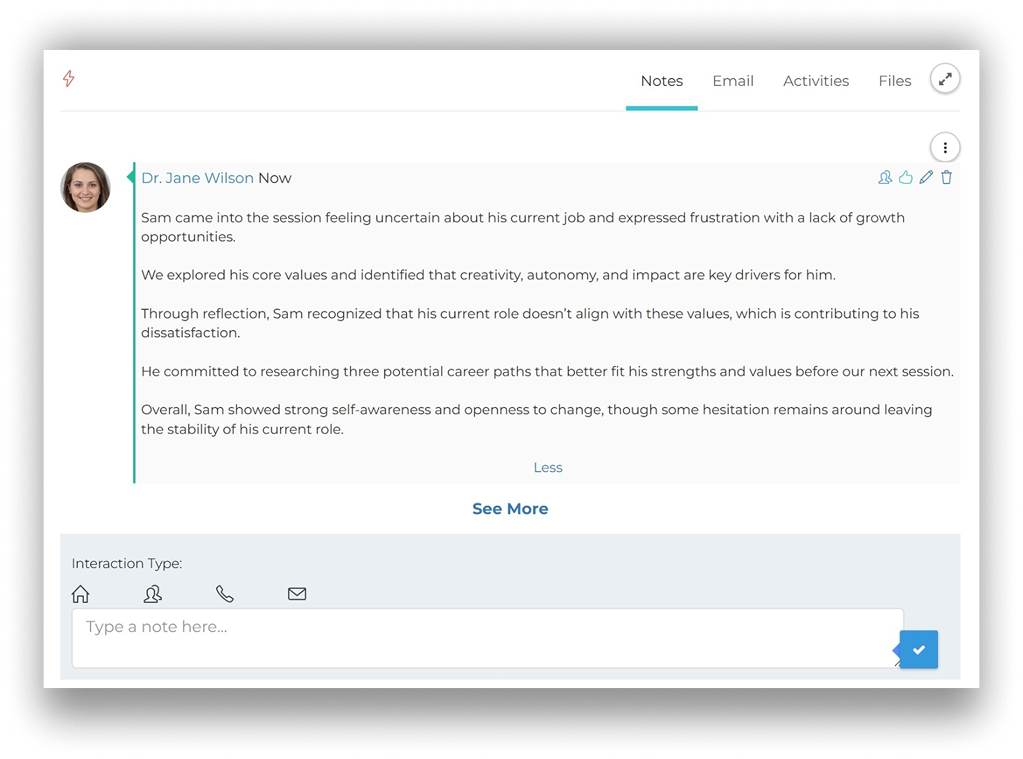Viewport: 1023px width, 759px height.
Task: Open the three-dot options menu
Action: [944, 146]
